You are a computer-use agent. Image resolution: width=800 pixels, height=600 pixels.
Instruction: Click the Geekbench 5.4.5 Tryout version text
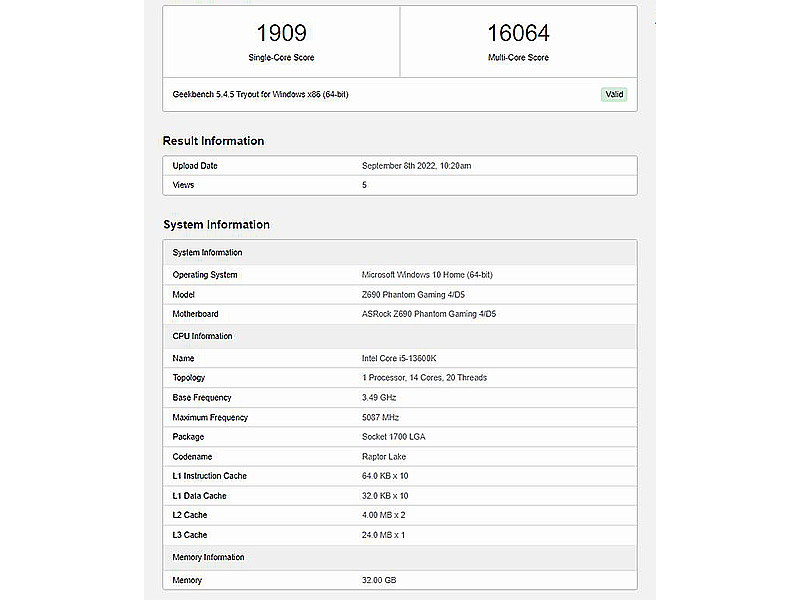pyautogui.click(x=260, y=94)
